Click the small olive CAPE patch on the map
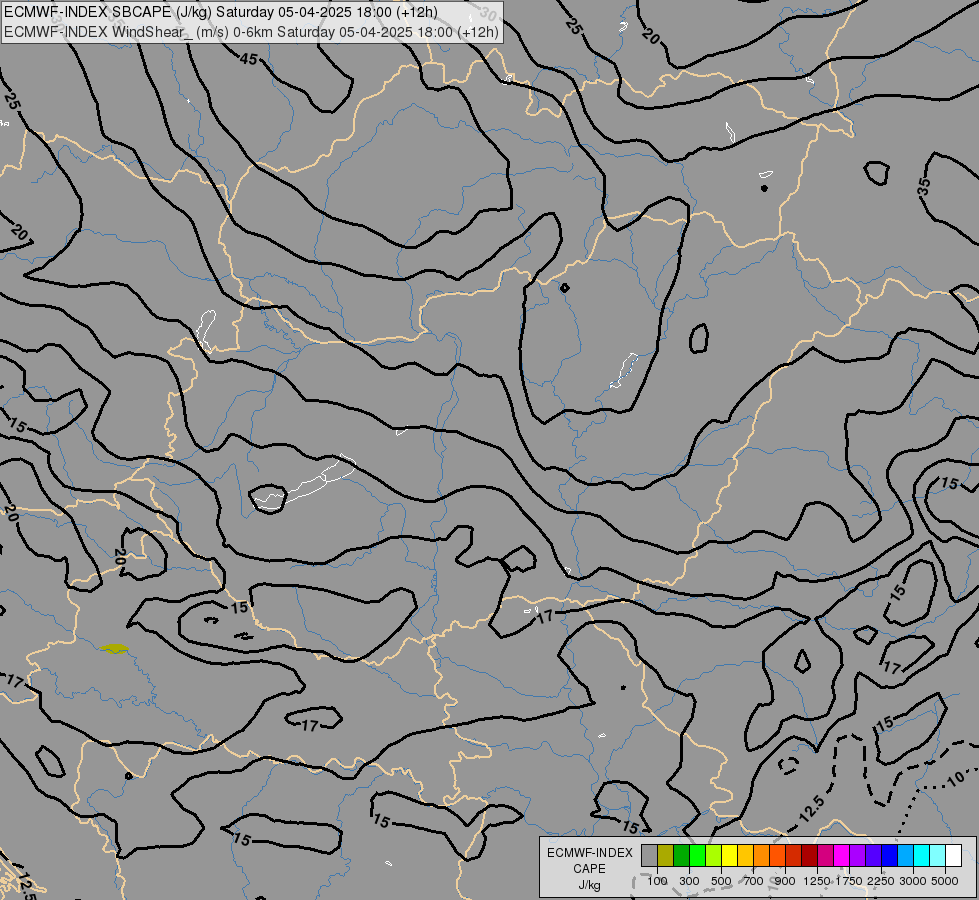 [x=114, y=649]
